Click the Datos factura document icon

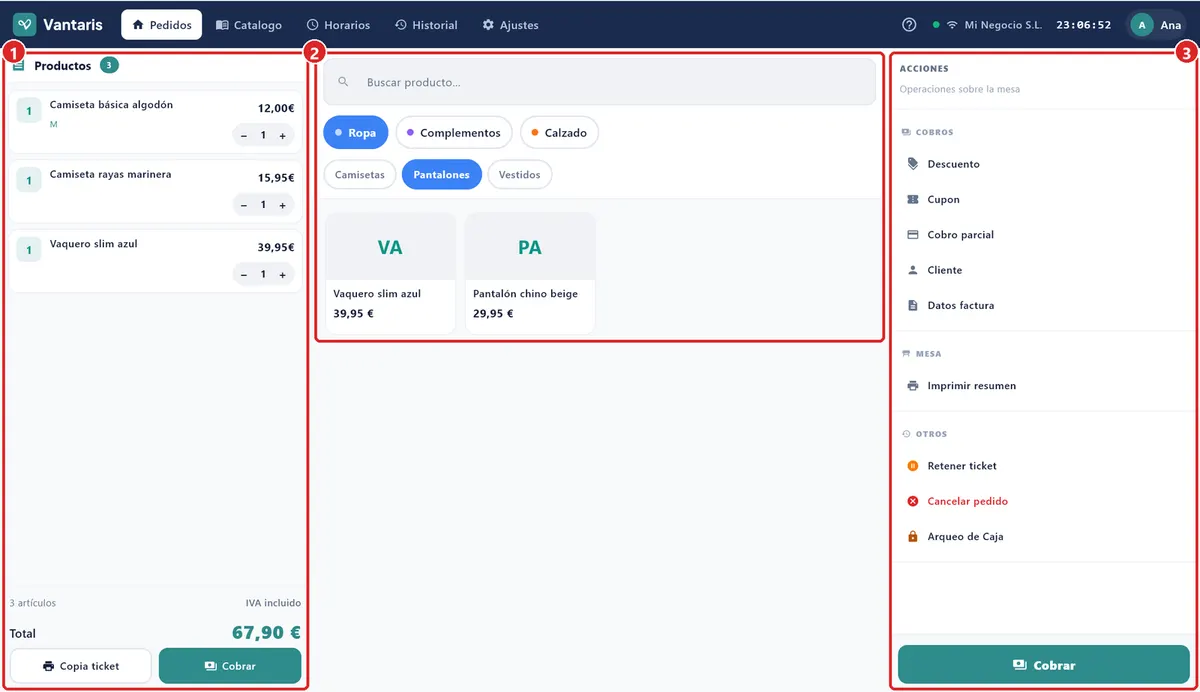pyautogui.click(x=912, y=305)
